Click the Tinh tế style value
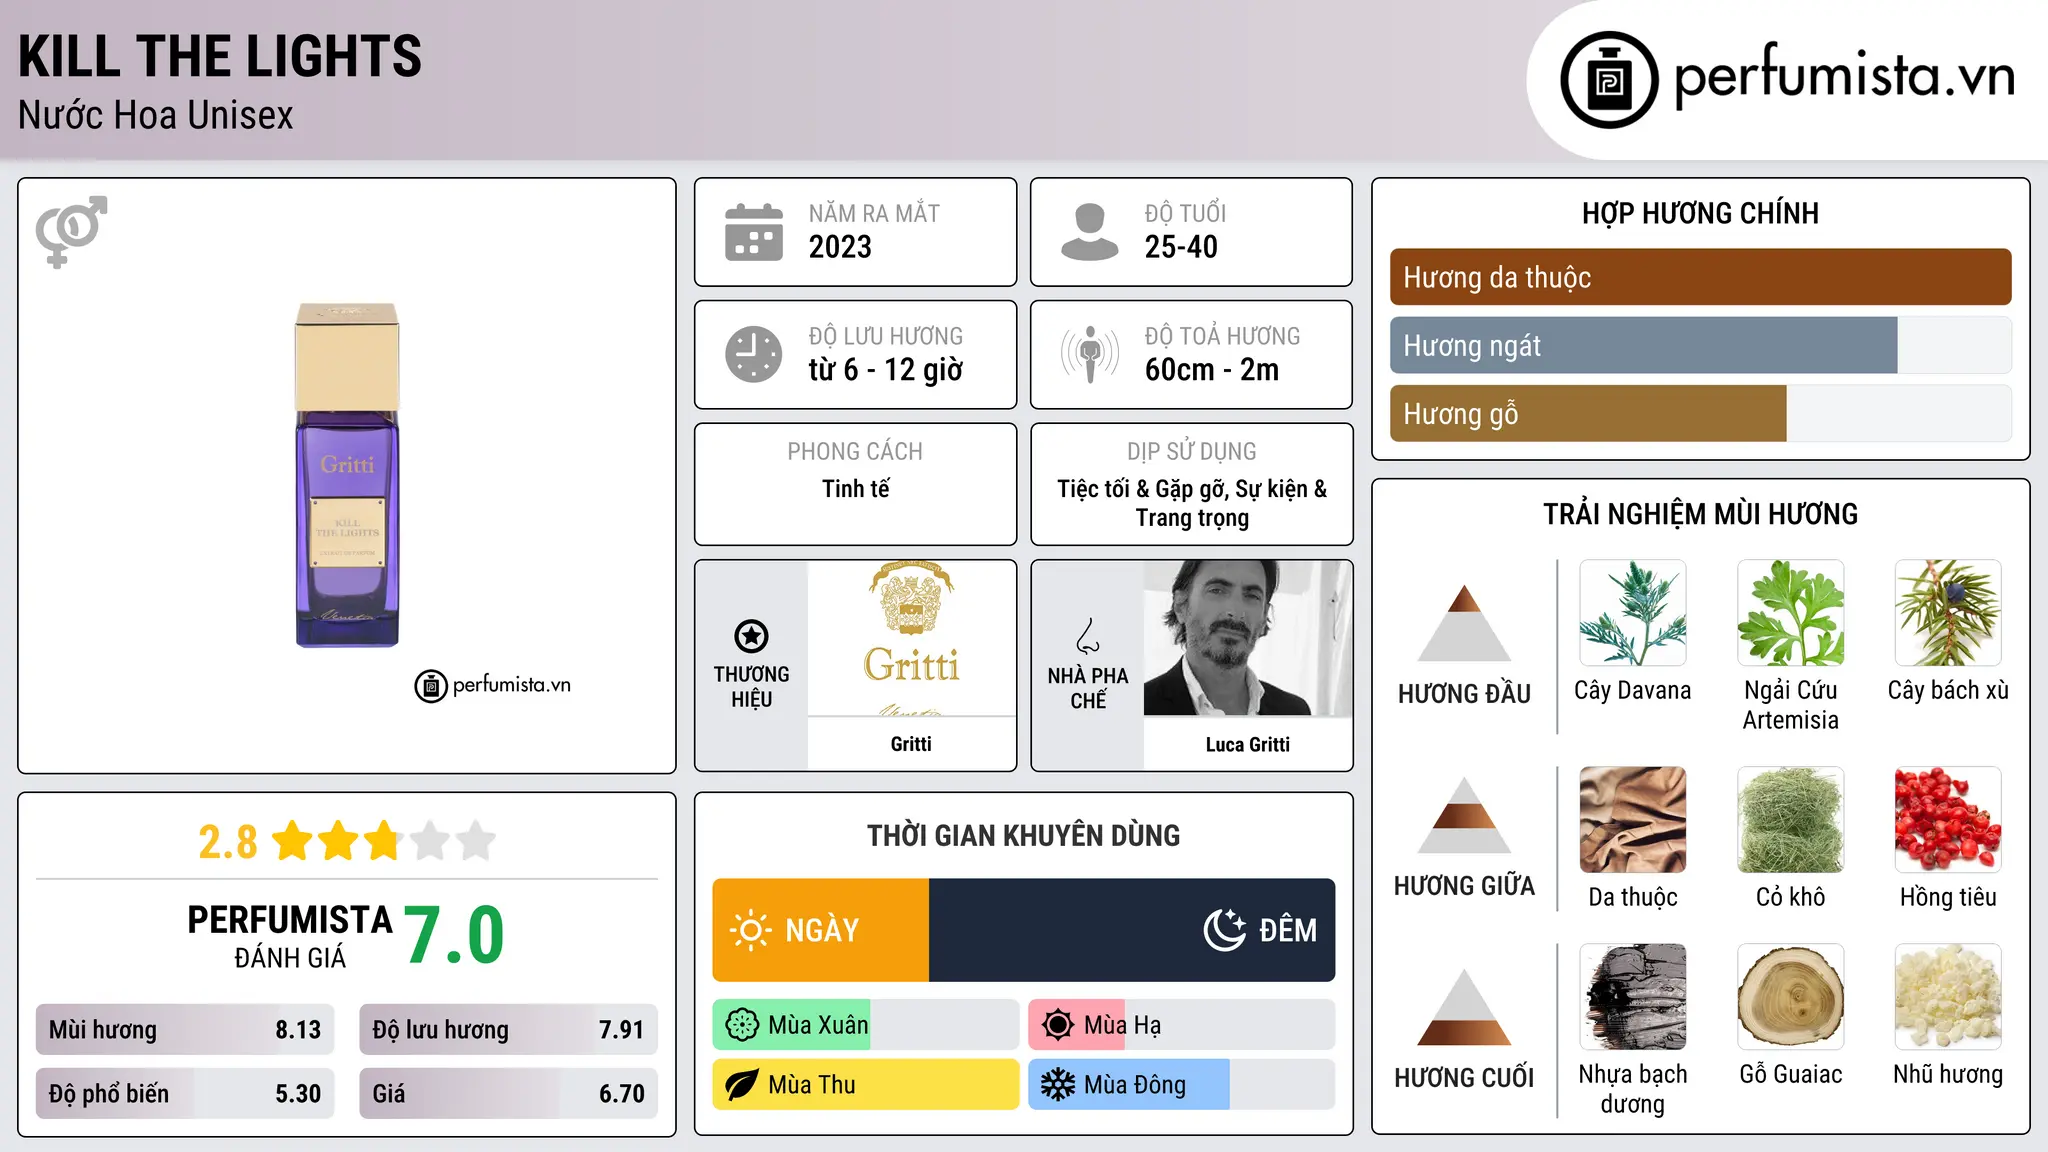Image resolution: width=2048 pixels, height=1152 pixels. click(x=855, y=489)
